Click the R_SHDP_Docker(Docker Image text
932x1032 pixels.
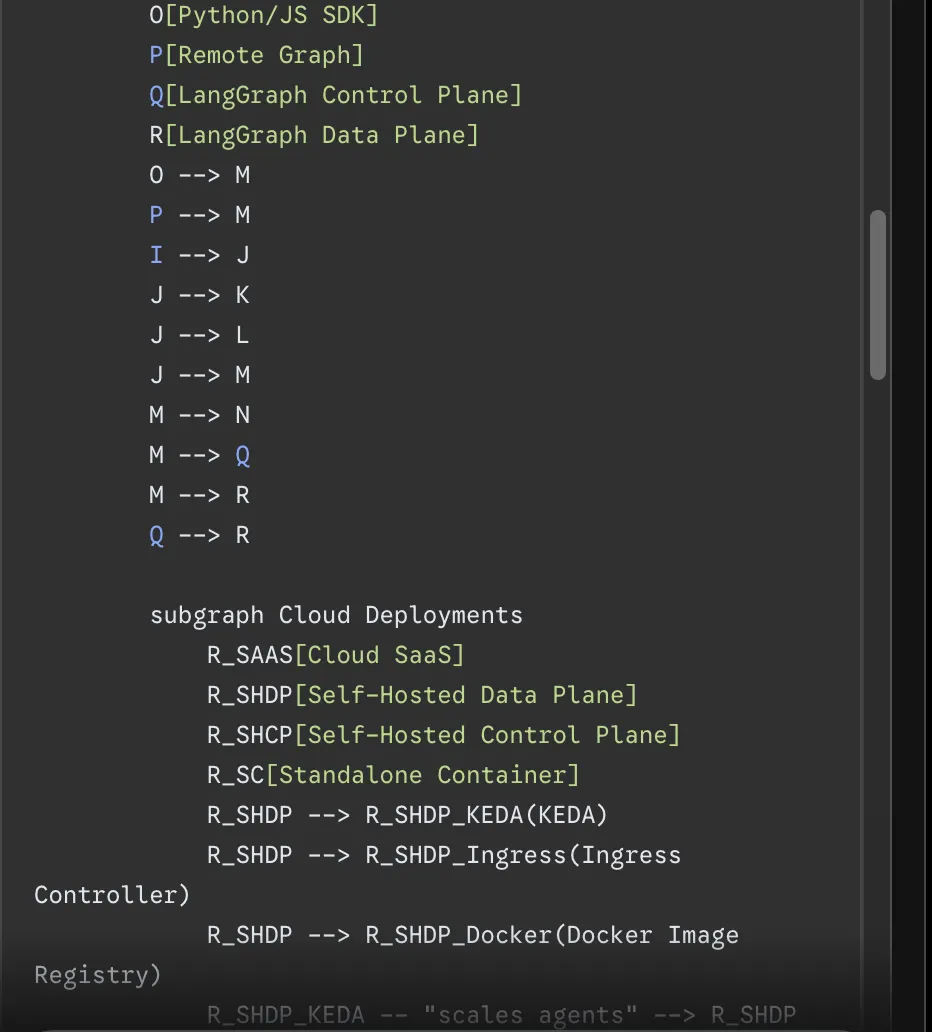pyautogui.click(x=552, y=935)
